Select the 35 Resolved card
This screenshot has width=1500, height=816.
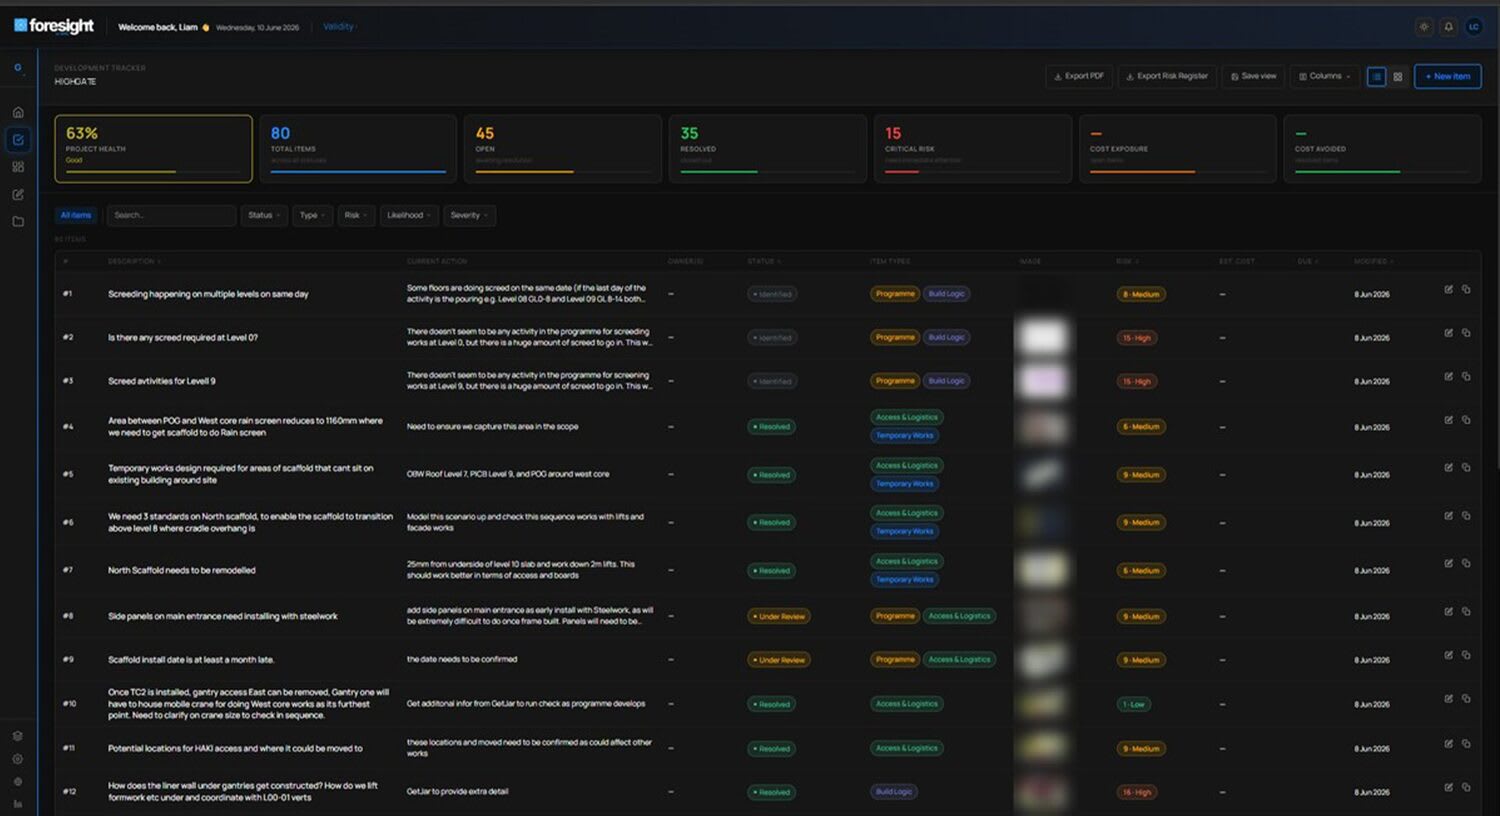point(767,148)
